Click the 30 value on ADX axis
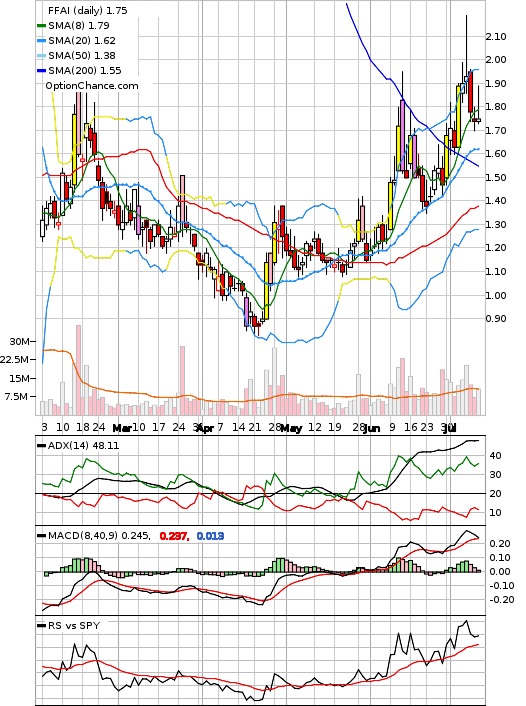 (x=495, y=475)
